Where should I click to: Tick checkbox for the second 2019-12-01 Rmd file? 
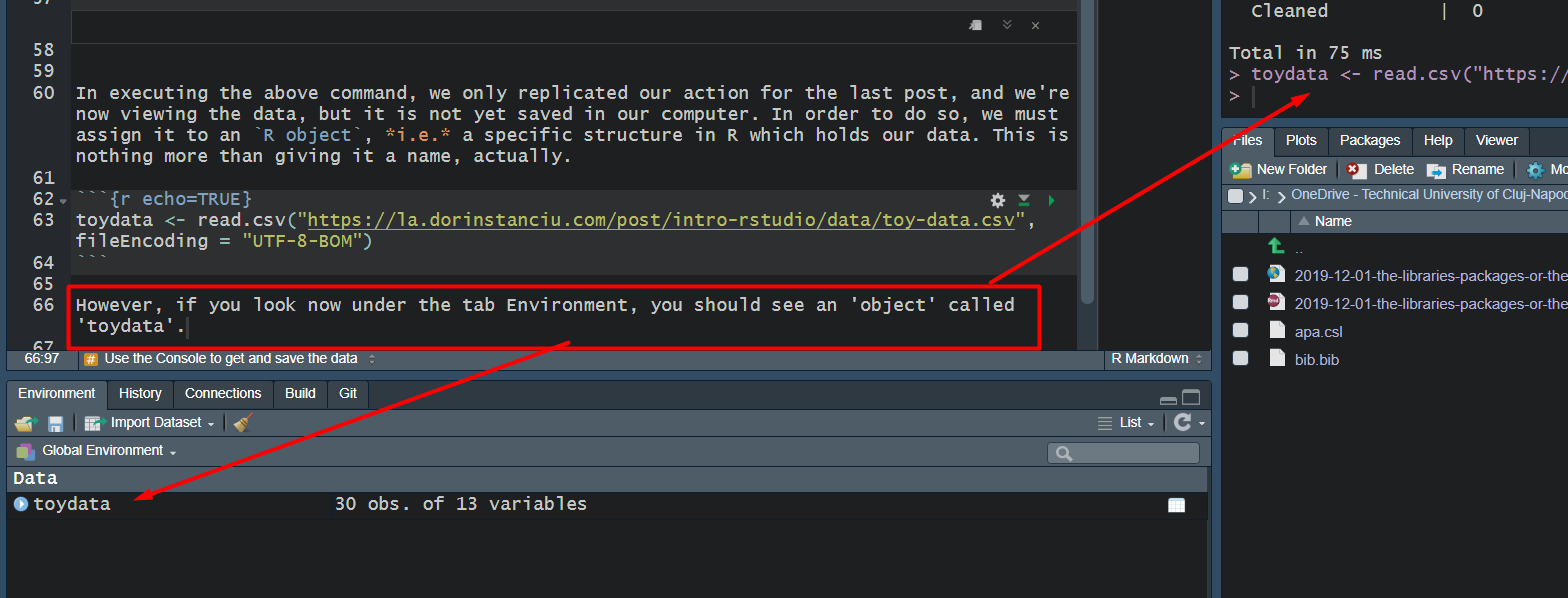point(1240,302)
